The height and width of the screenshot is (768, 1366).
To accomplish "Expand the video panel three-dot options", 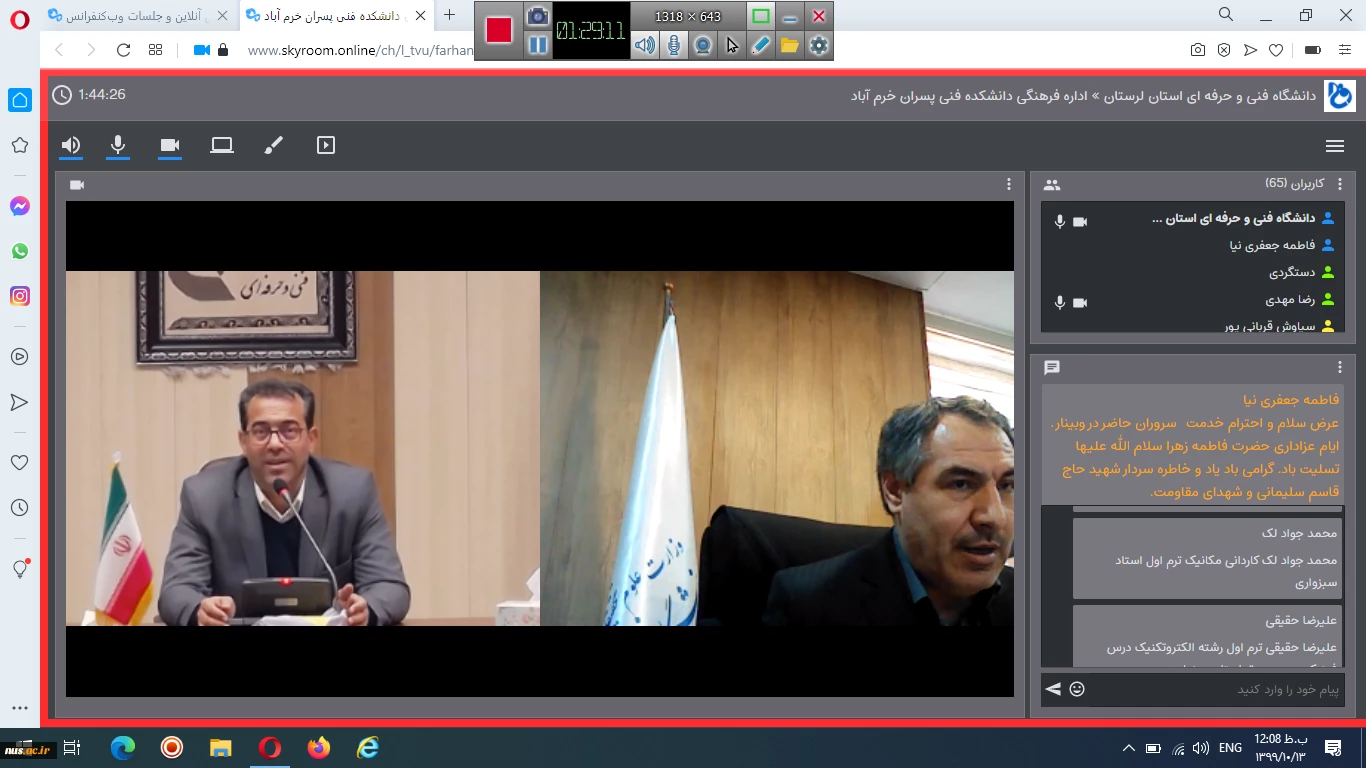I will [1009, 184].
